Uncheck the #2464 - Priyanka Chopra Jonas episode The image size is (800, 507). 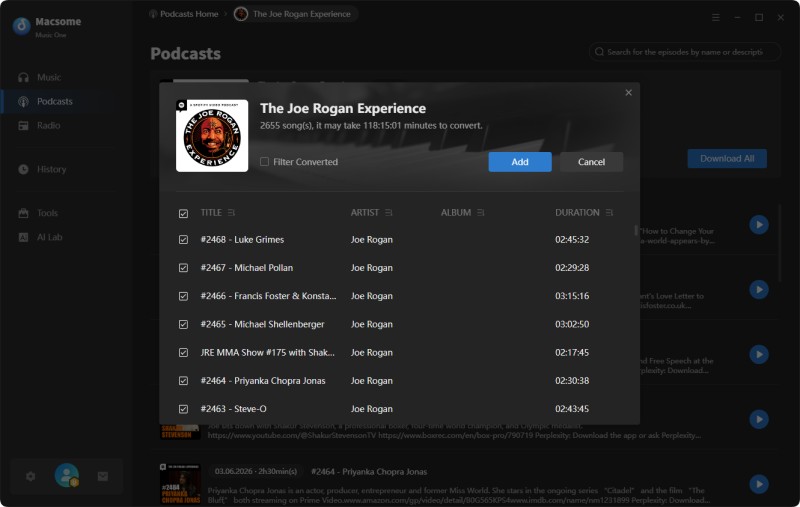pyautogui.click(x=183, y=381)
